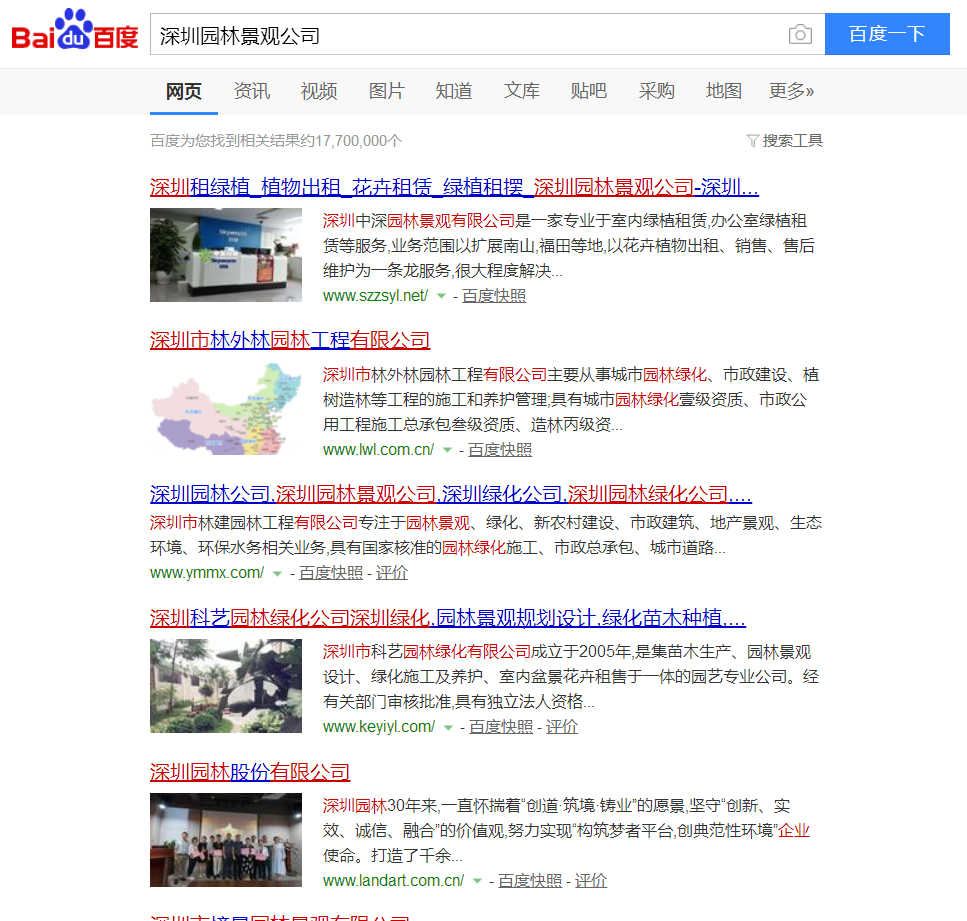Viewport: 967px width, 921px height.
Task: Open 深圳市林外林园林工程有限公司 title link
Action: click(x=290, y=341)
